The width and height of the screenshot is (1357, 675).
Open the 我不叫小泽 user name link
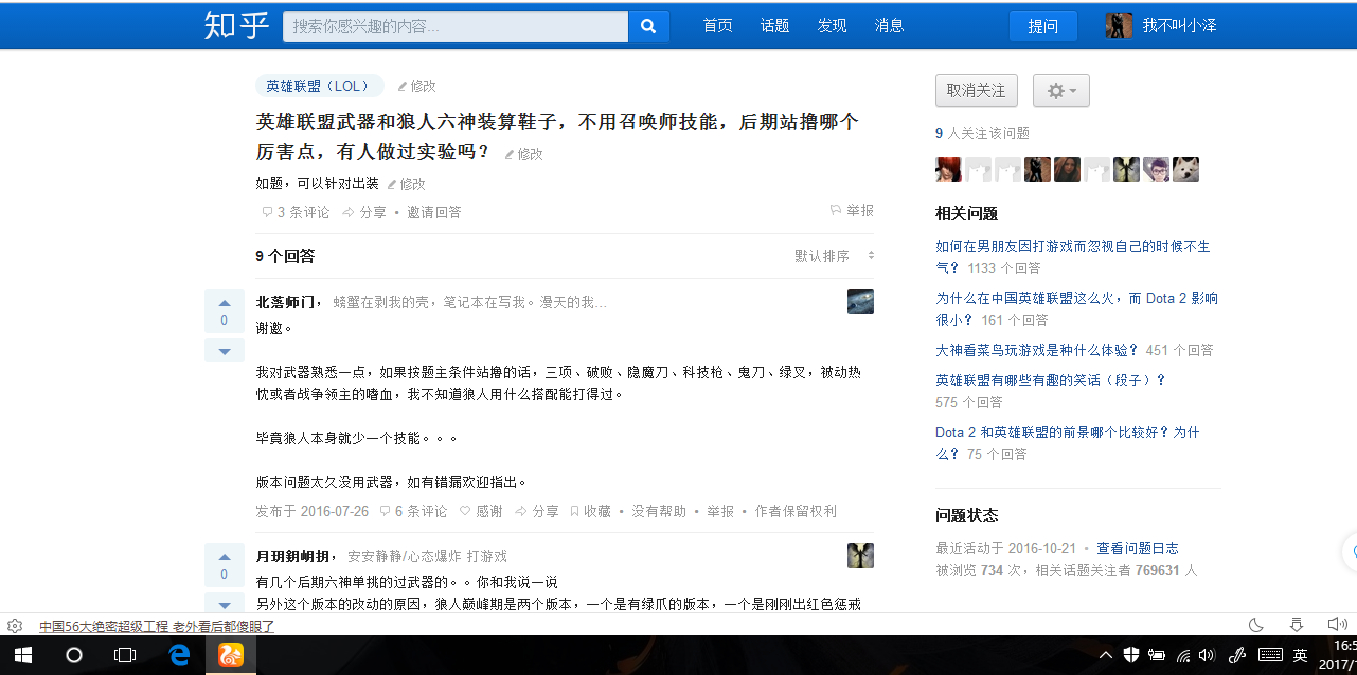[1180, 26]
